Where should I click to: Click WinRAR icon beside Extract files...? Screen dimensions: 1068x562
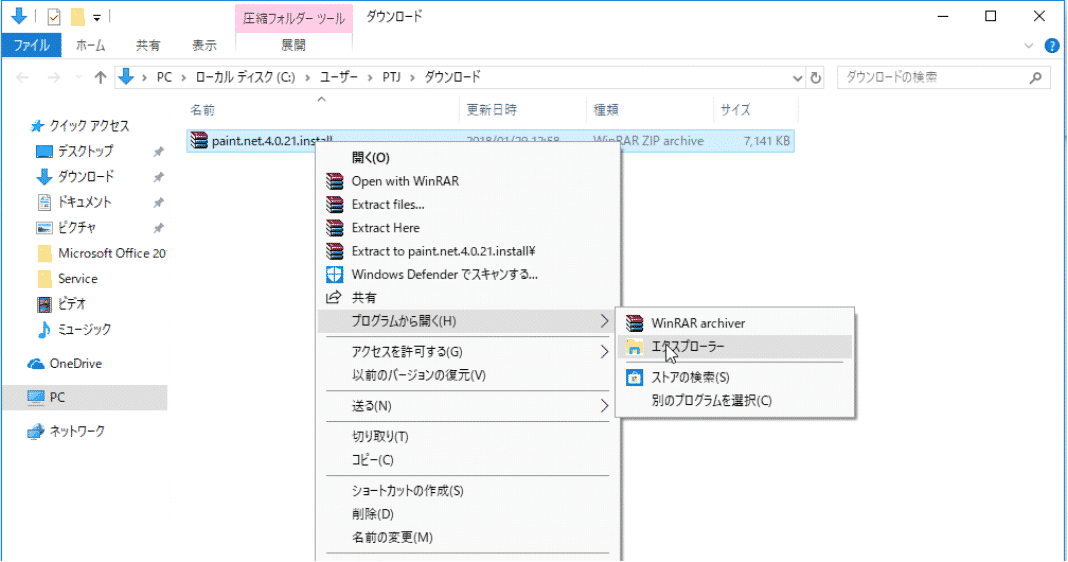pos(334,204)
